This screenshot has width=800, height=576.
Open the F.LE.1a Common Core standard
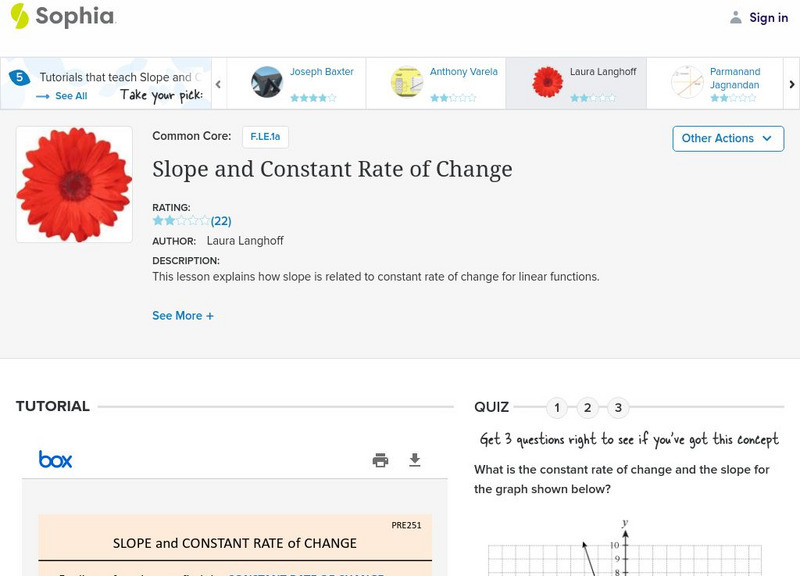(265, 137)
